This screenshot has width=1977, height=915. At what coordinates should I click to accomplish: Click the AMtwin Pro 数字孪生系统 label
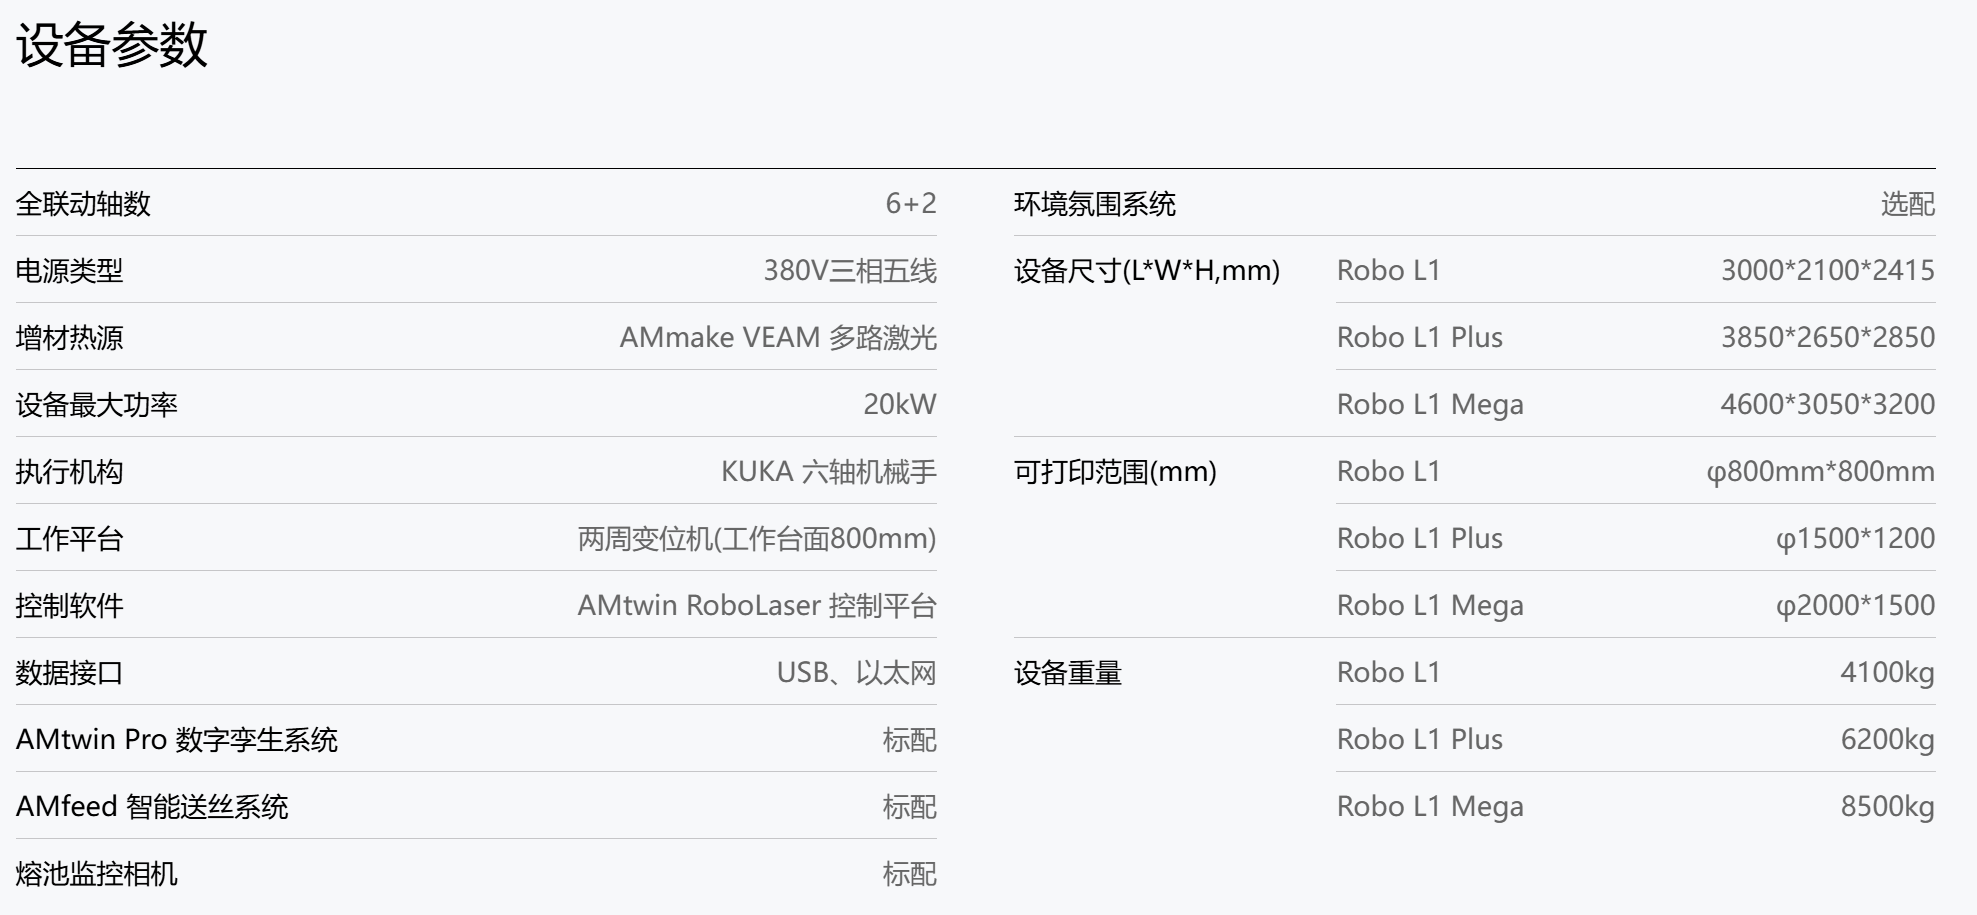[177, 740]
